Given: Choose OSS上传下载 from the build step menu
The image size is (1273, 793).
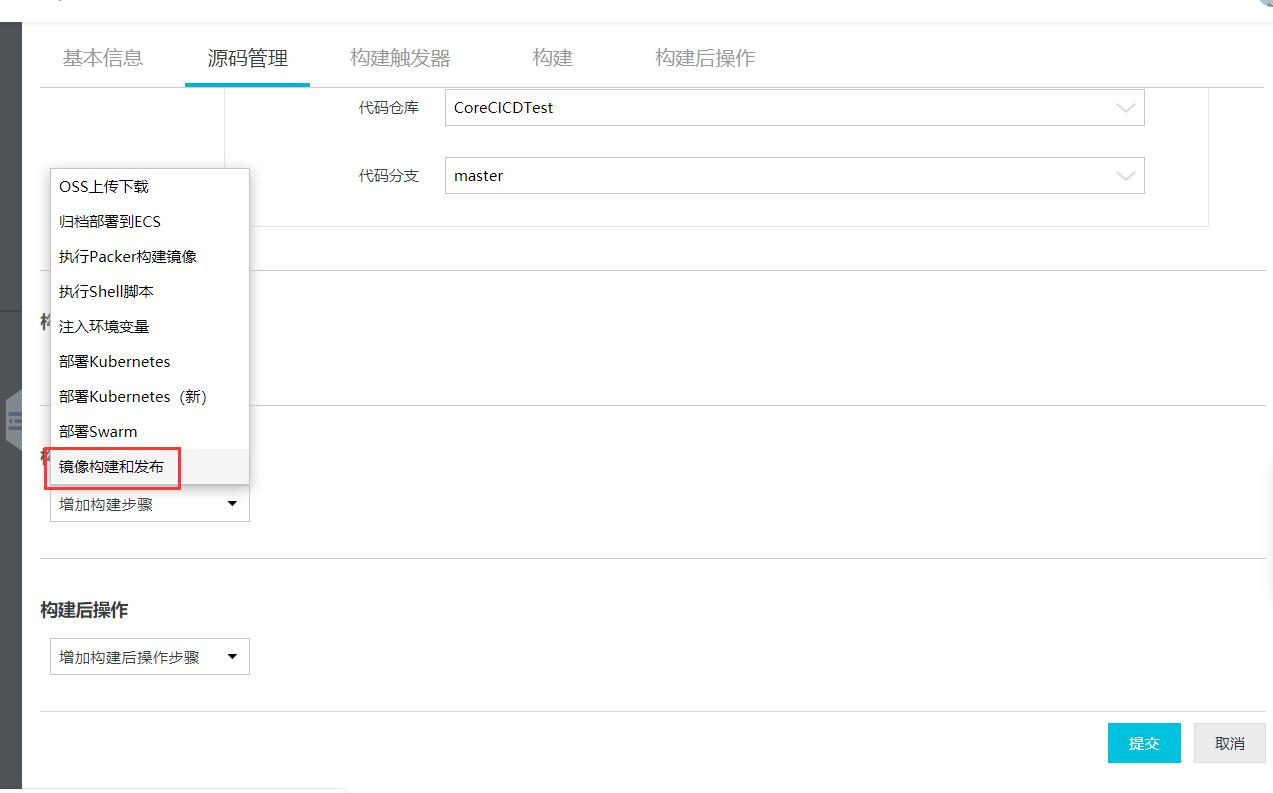Looking at the screenshot, I should point(150,187).
